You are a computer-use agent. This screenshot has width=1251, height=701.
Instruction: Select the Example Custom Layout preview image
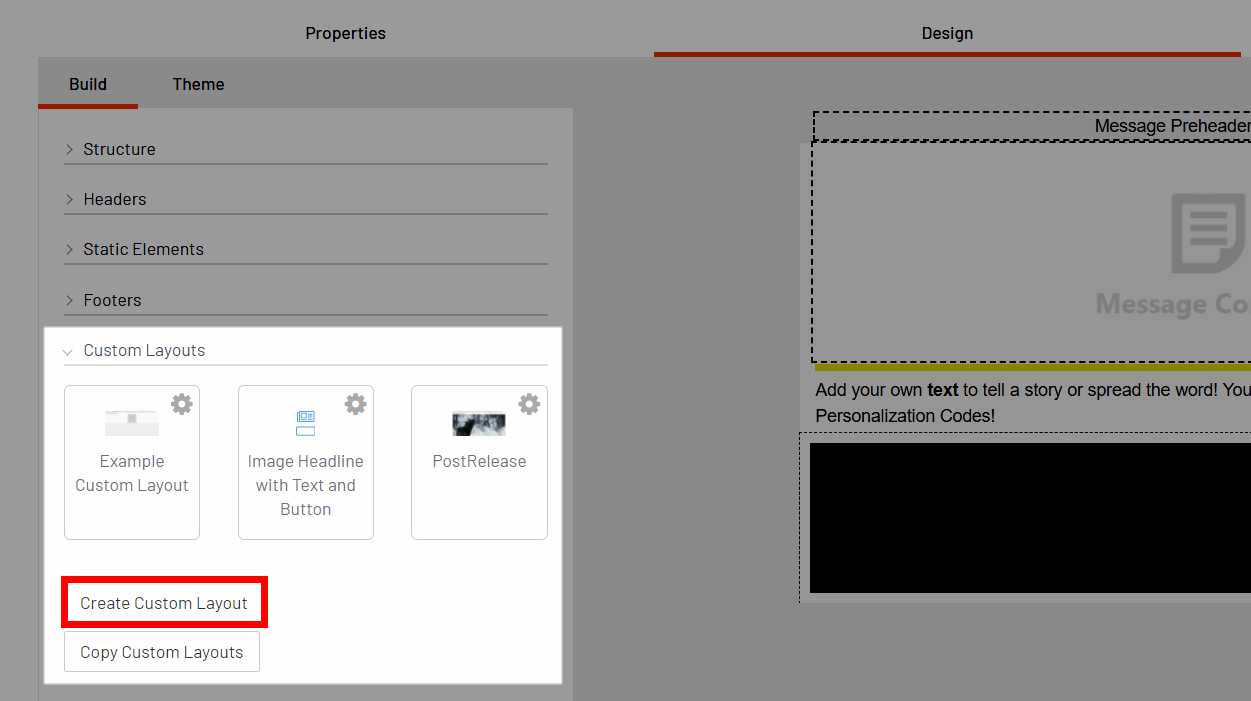[132, 423]
